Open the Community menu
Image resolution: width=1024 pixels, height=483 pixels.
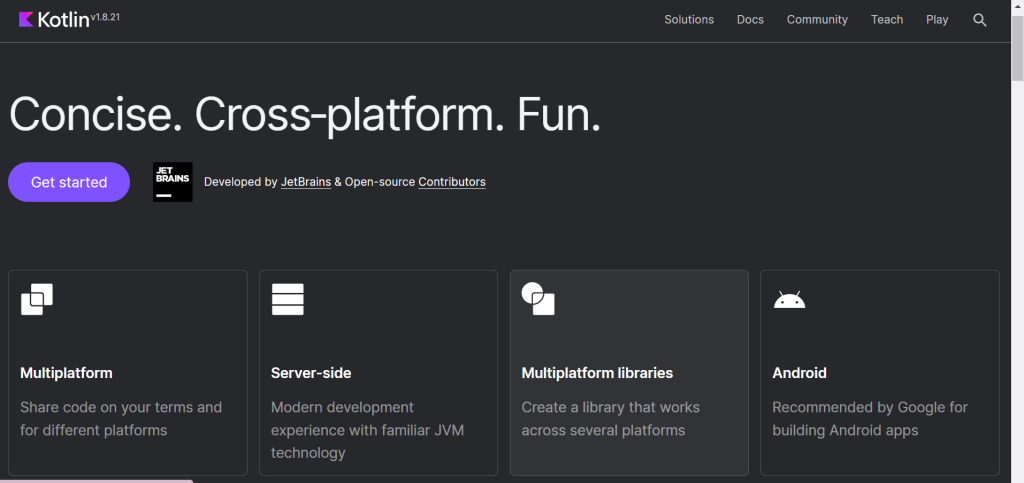point(817,20)
